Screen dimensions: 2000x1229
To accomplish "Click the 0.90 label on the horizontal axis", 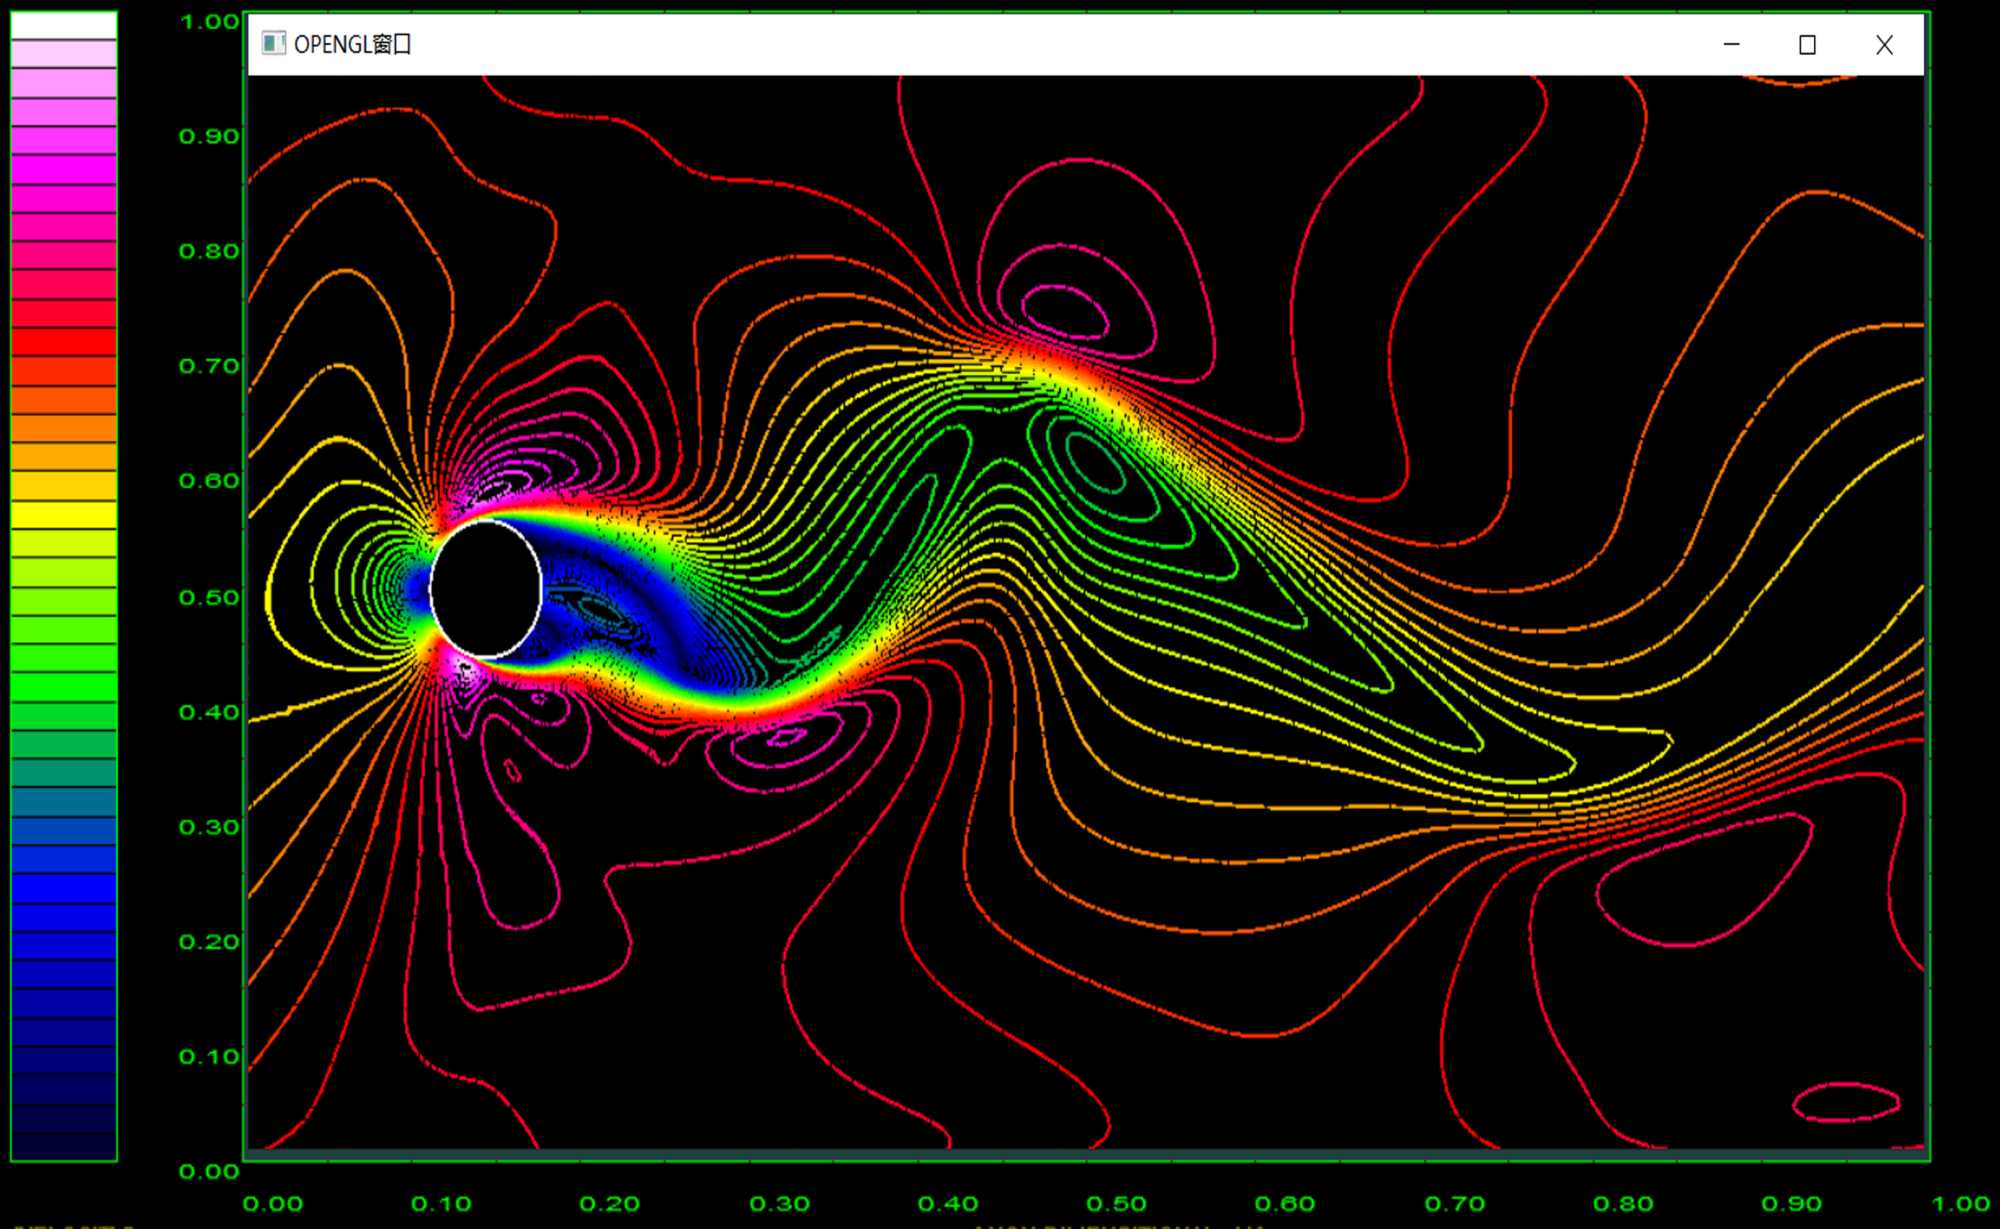I will (1792, 1204).
